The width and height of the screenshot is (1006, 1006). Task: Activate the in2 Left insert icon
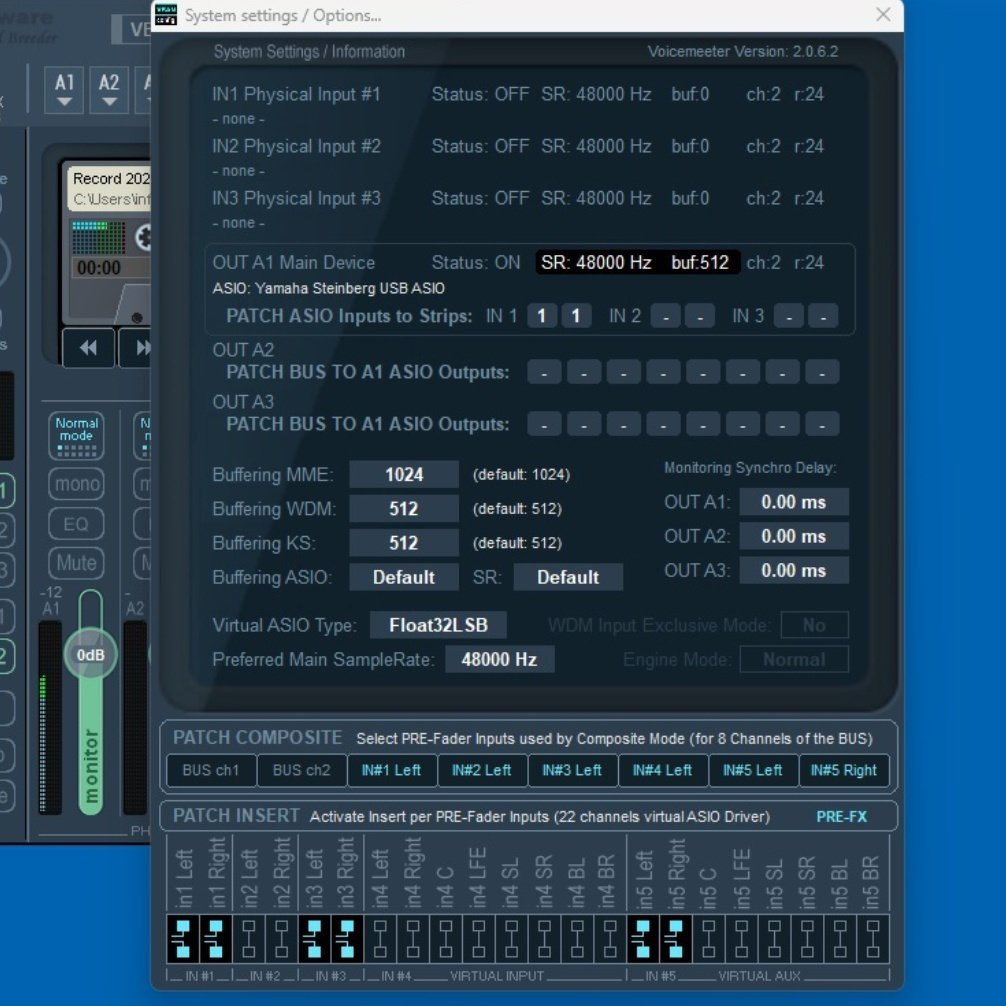(248, 939)
